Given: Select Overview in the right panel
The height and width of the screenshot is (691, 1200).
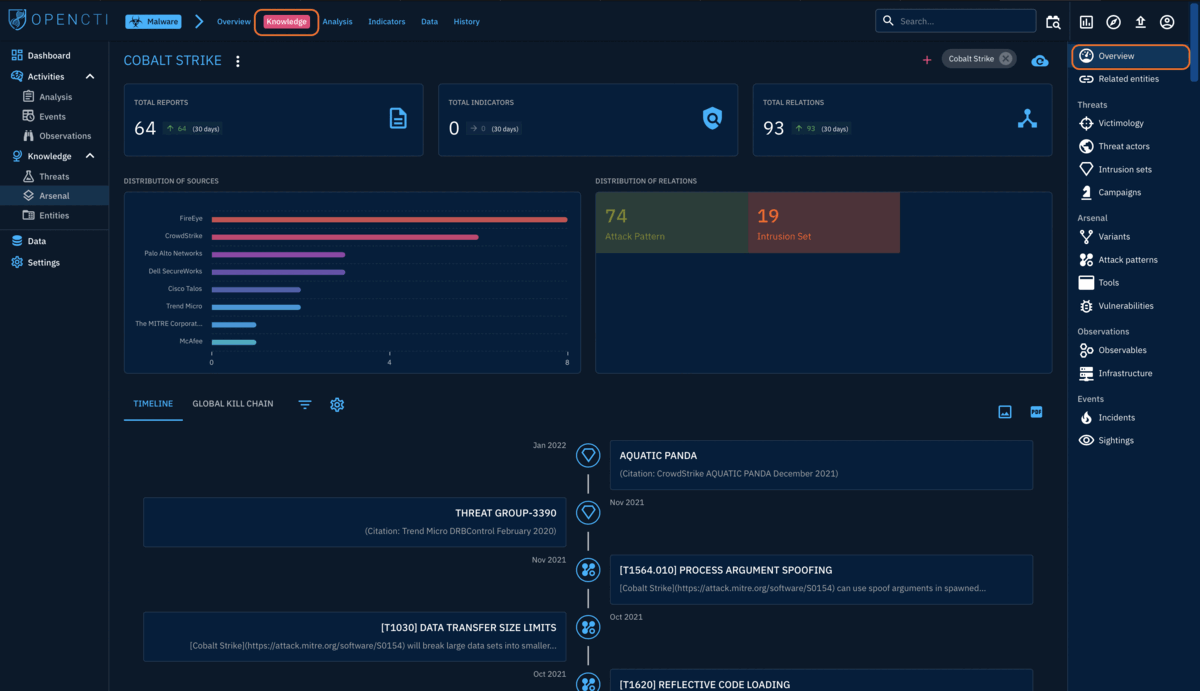Looking at the screenshot, I should 1131,56.
